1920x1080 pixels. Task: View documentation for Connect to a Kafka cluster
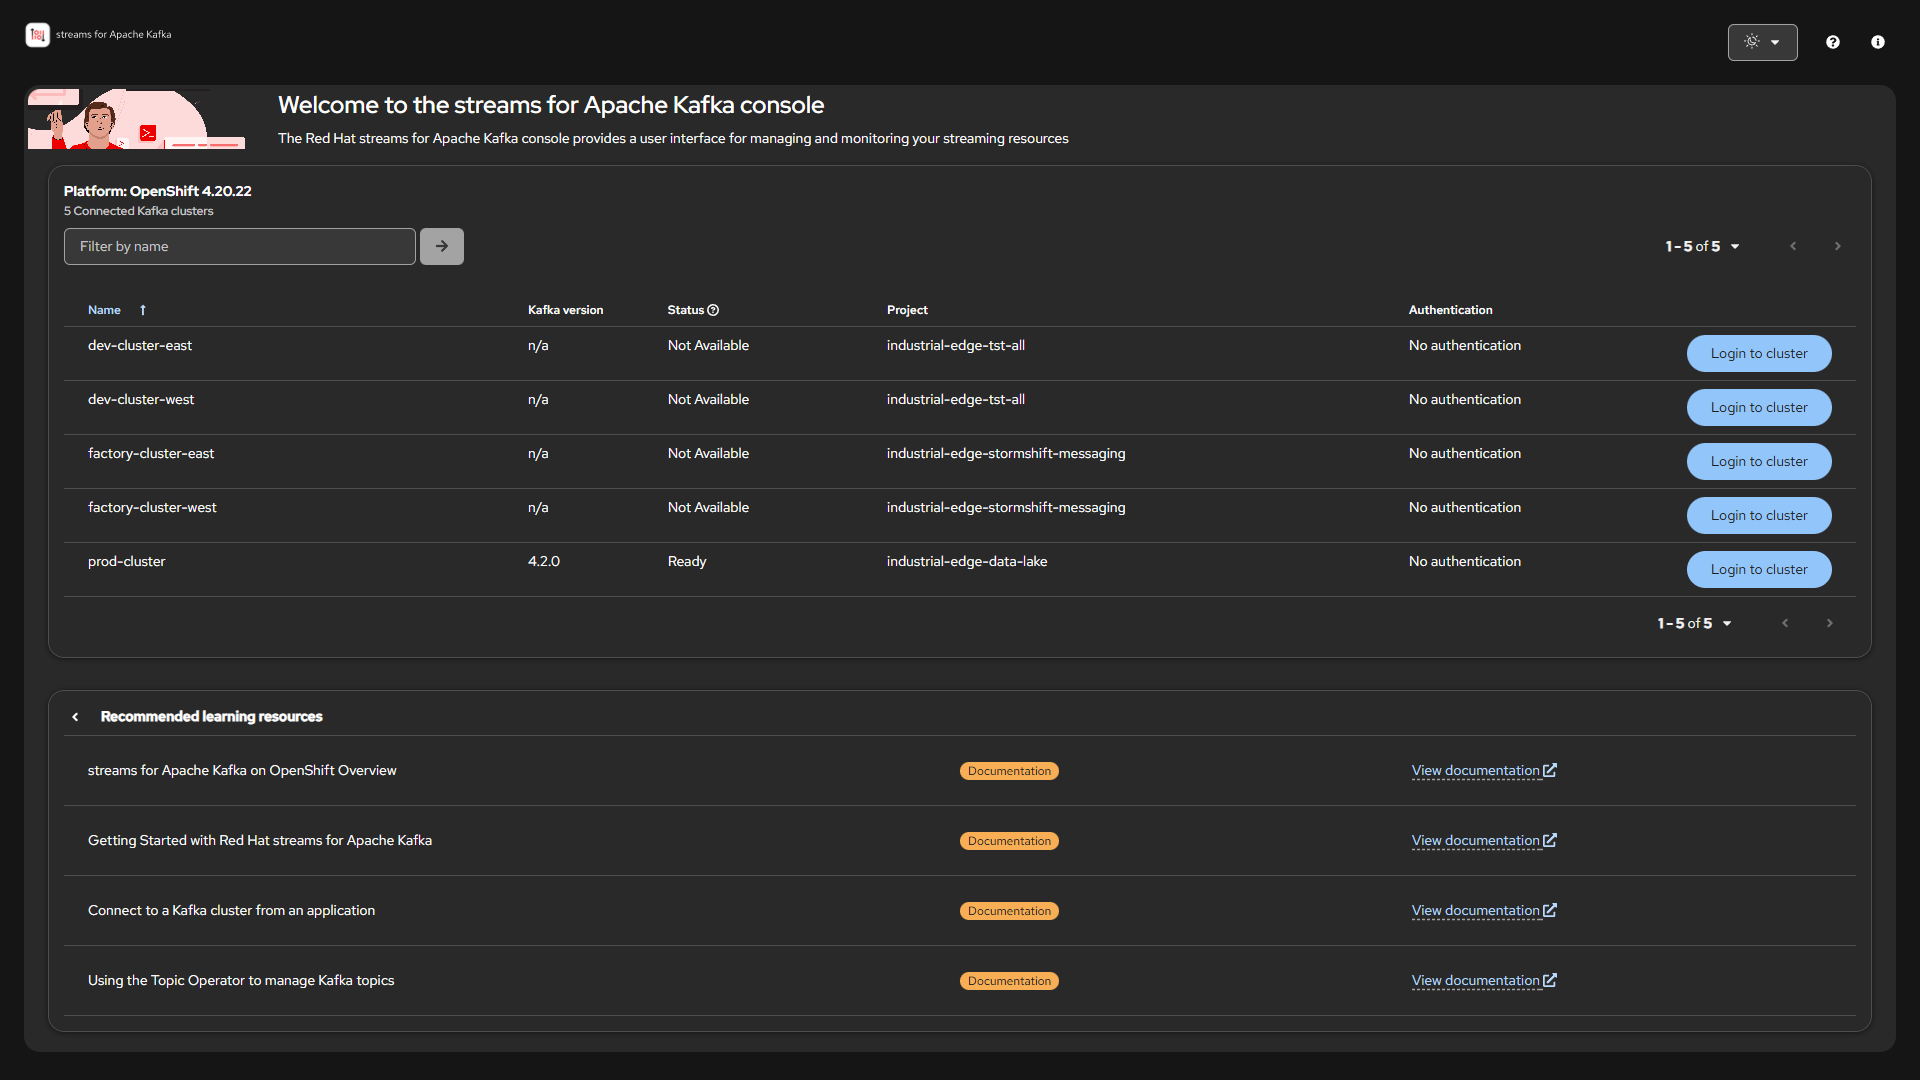point(1484,910)
